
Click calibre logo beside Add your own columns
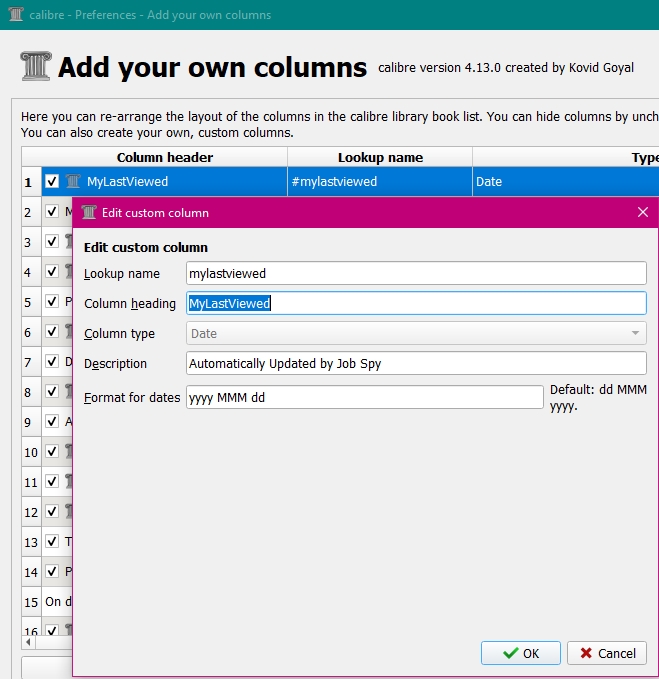(36, 66)
